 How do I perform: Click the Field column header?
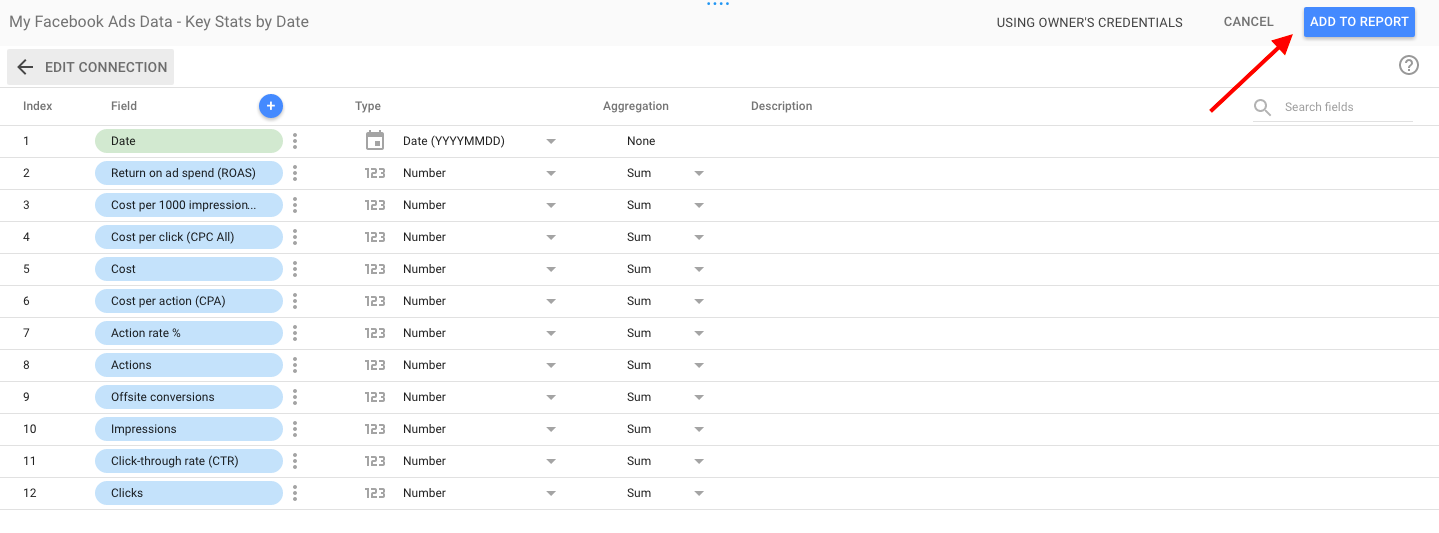(124, 106)
